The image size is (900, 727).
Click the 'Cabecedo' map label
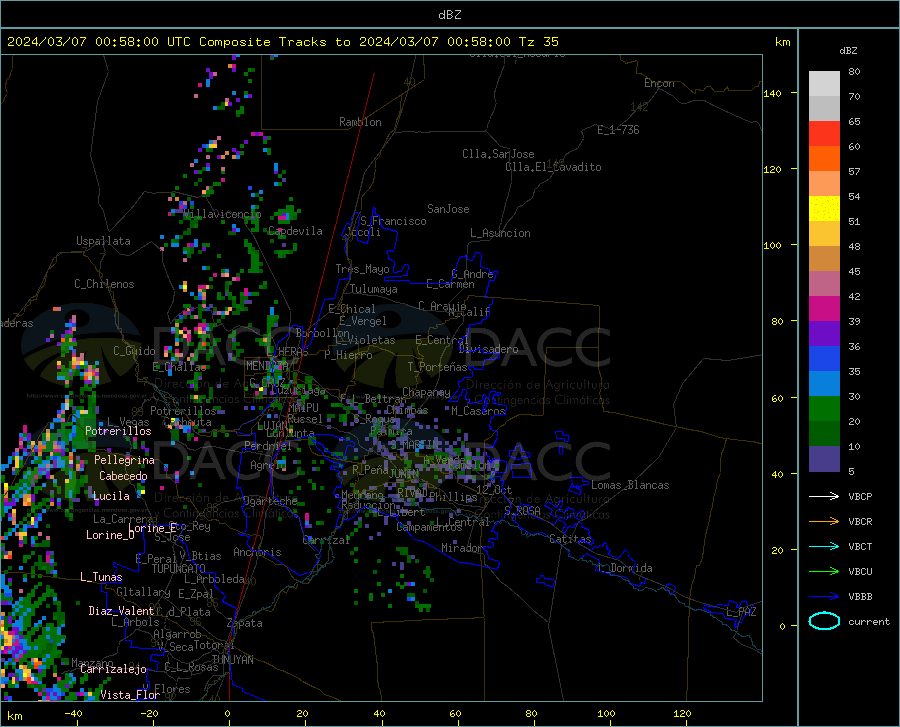click(123, 476)
